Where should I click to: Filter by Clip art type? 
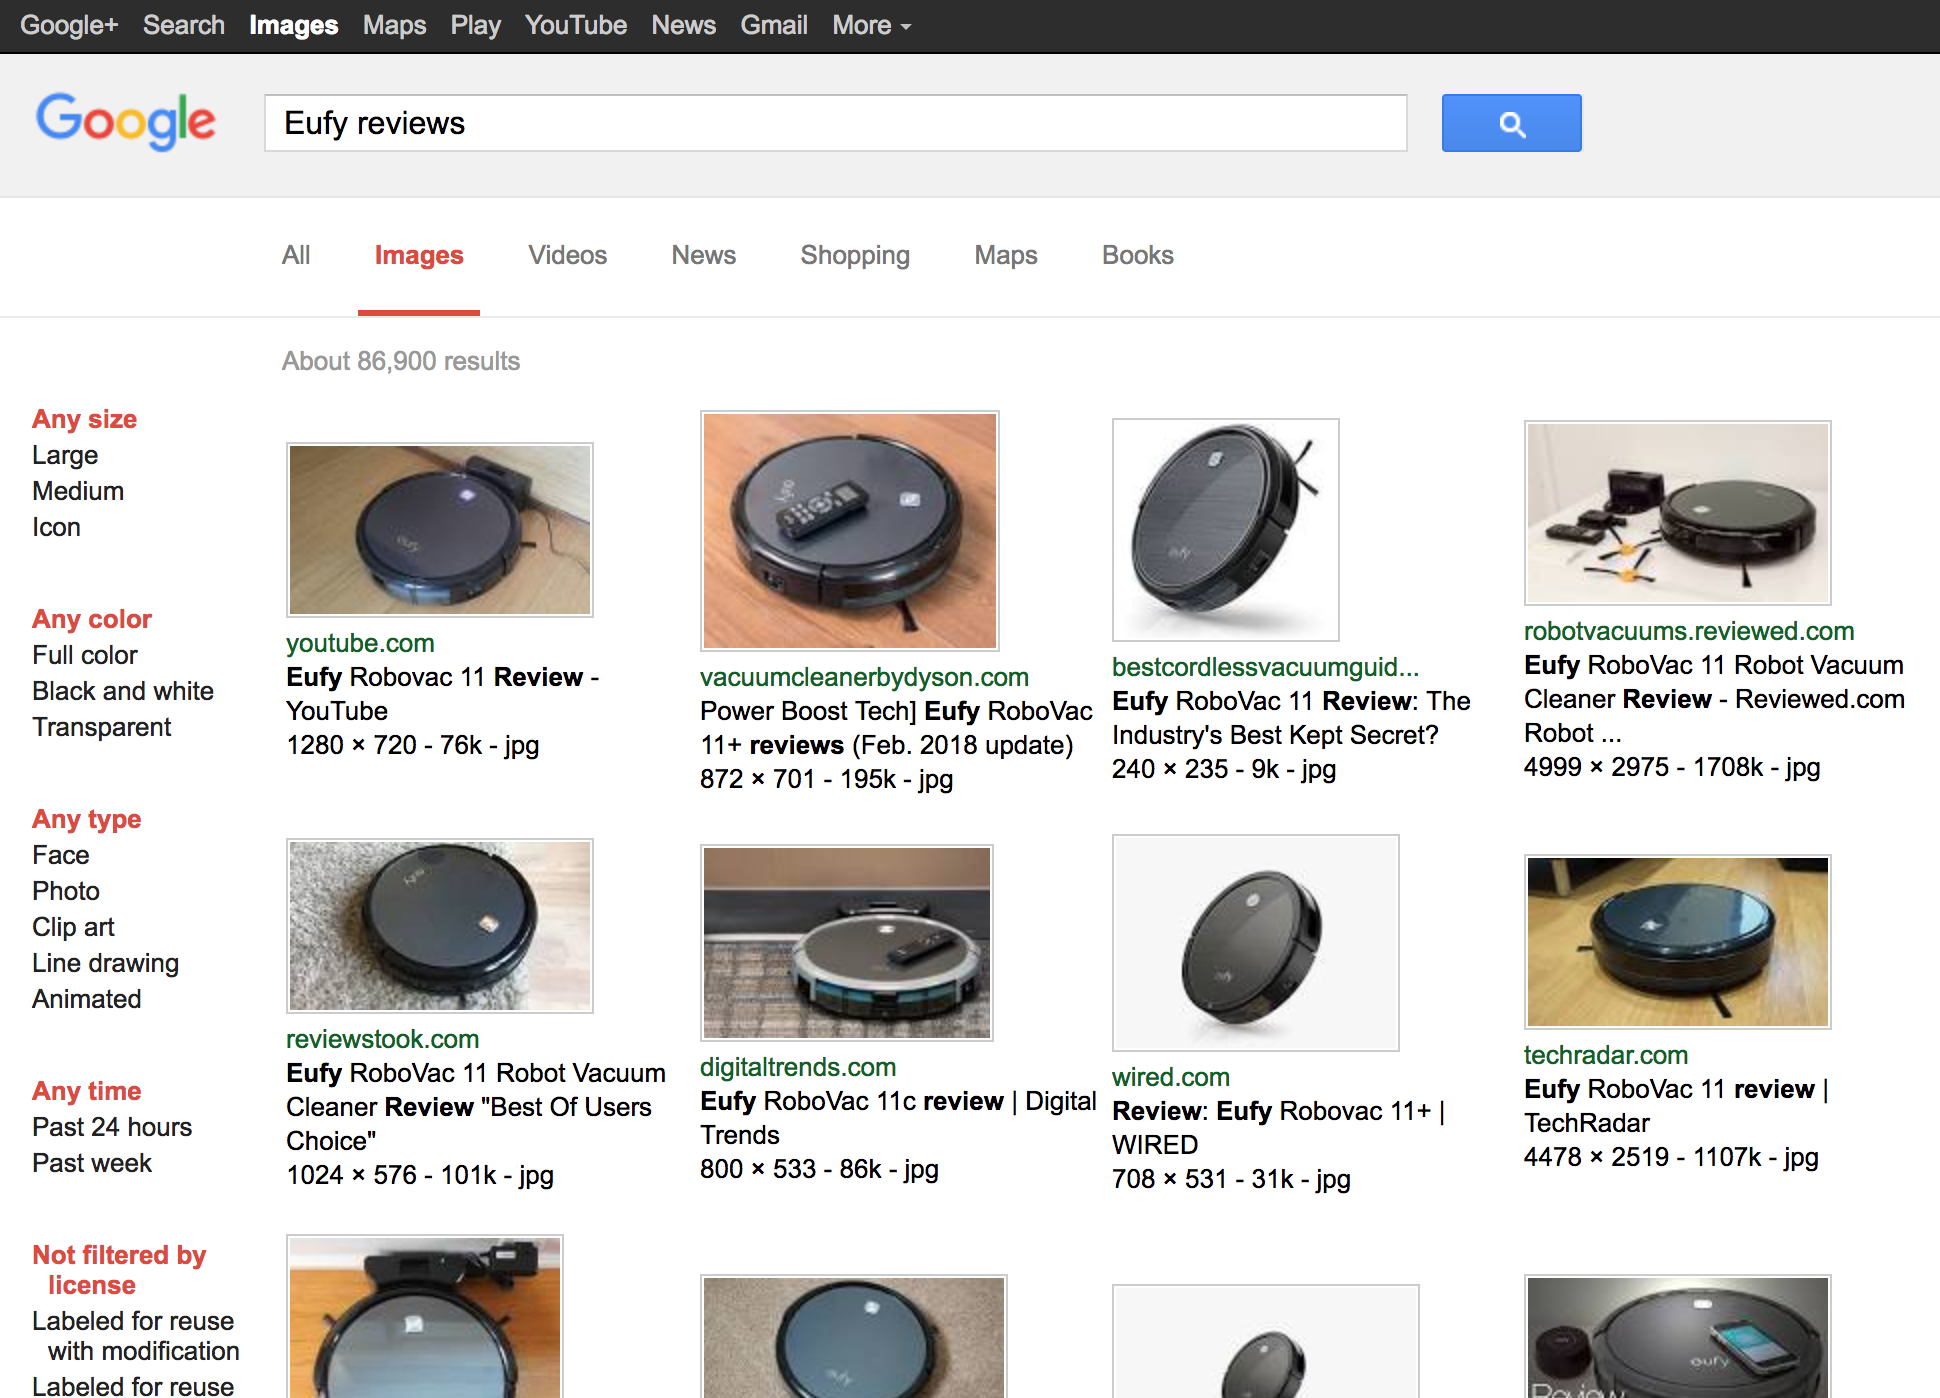pyautogui.click(x=74, y=927)
